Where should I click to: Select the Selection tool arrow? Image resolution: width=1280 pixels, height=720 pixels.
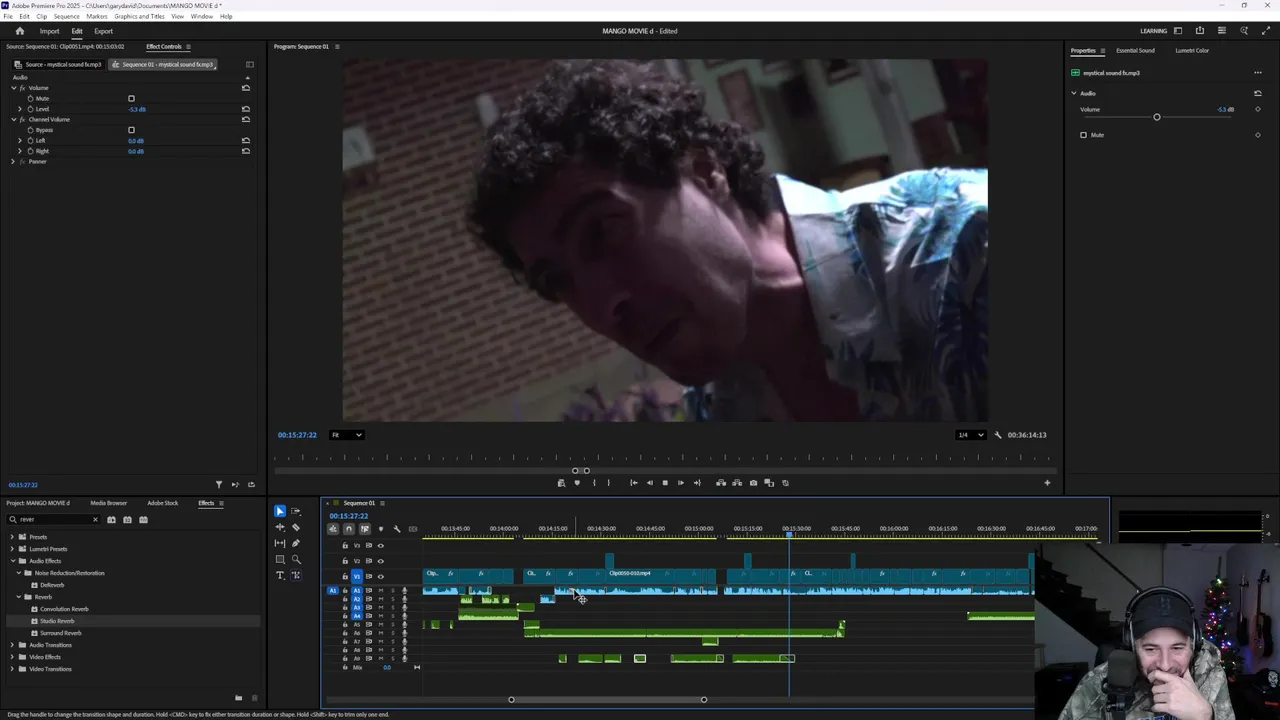click(280, 511)
